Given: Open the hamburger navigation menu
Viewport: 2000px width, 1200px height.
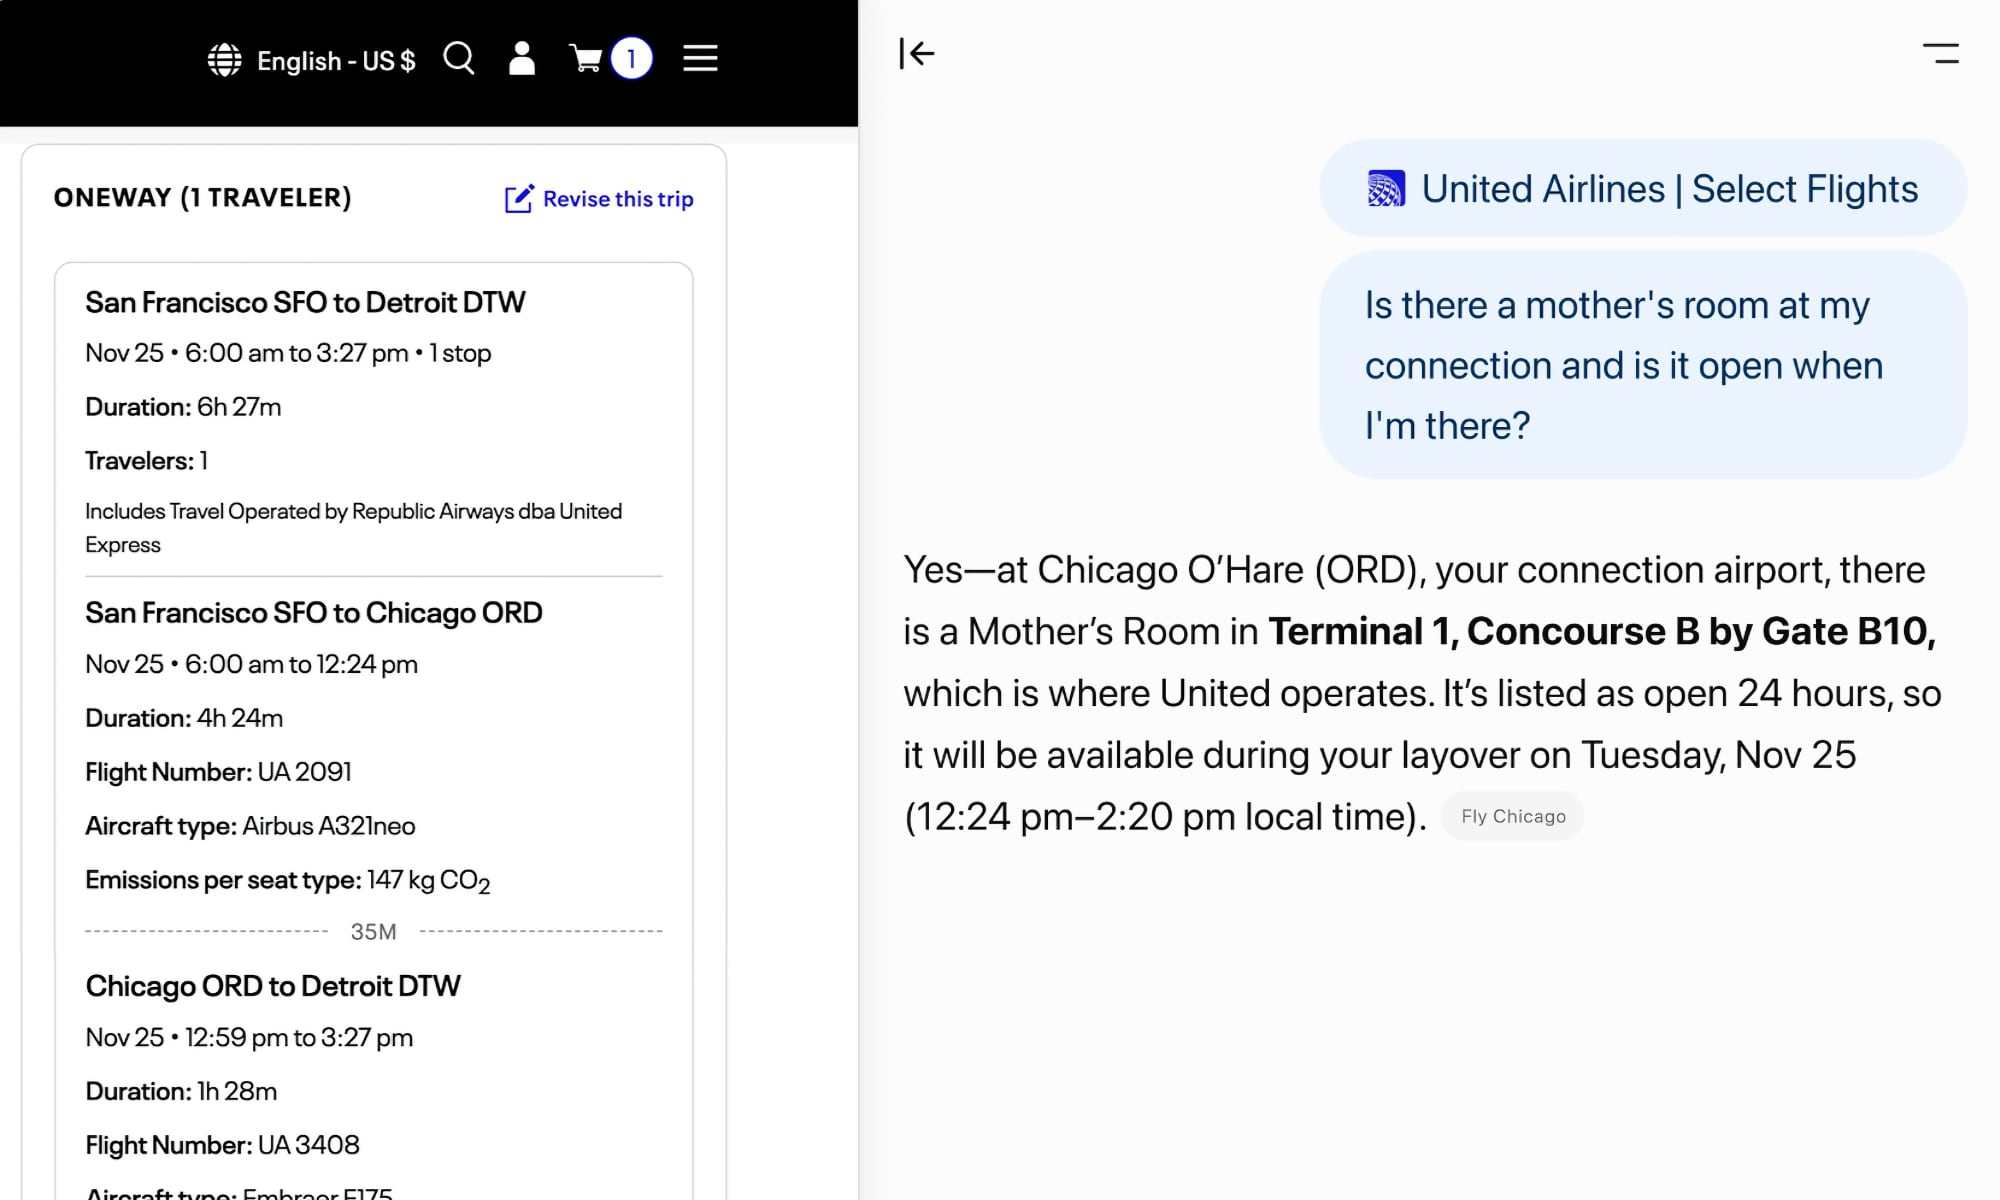Looking at the screenshot, I should (700, 58).
